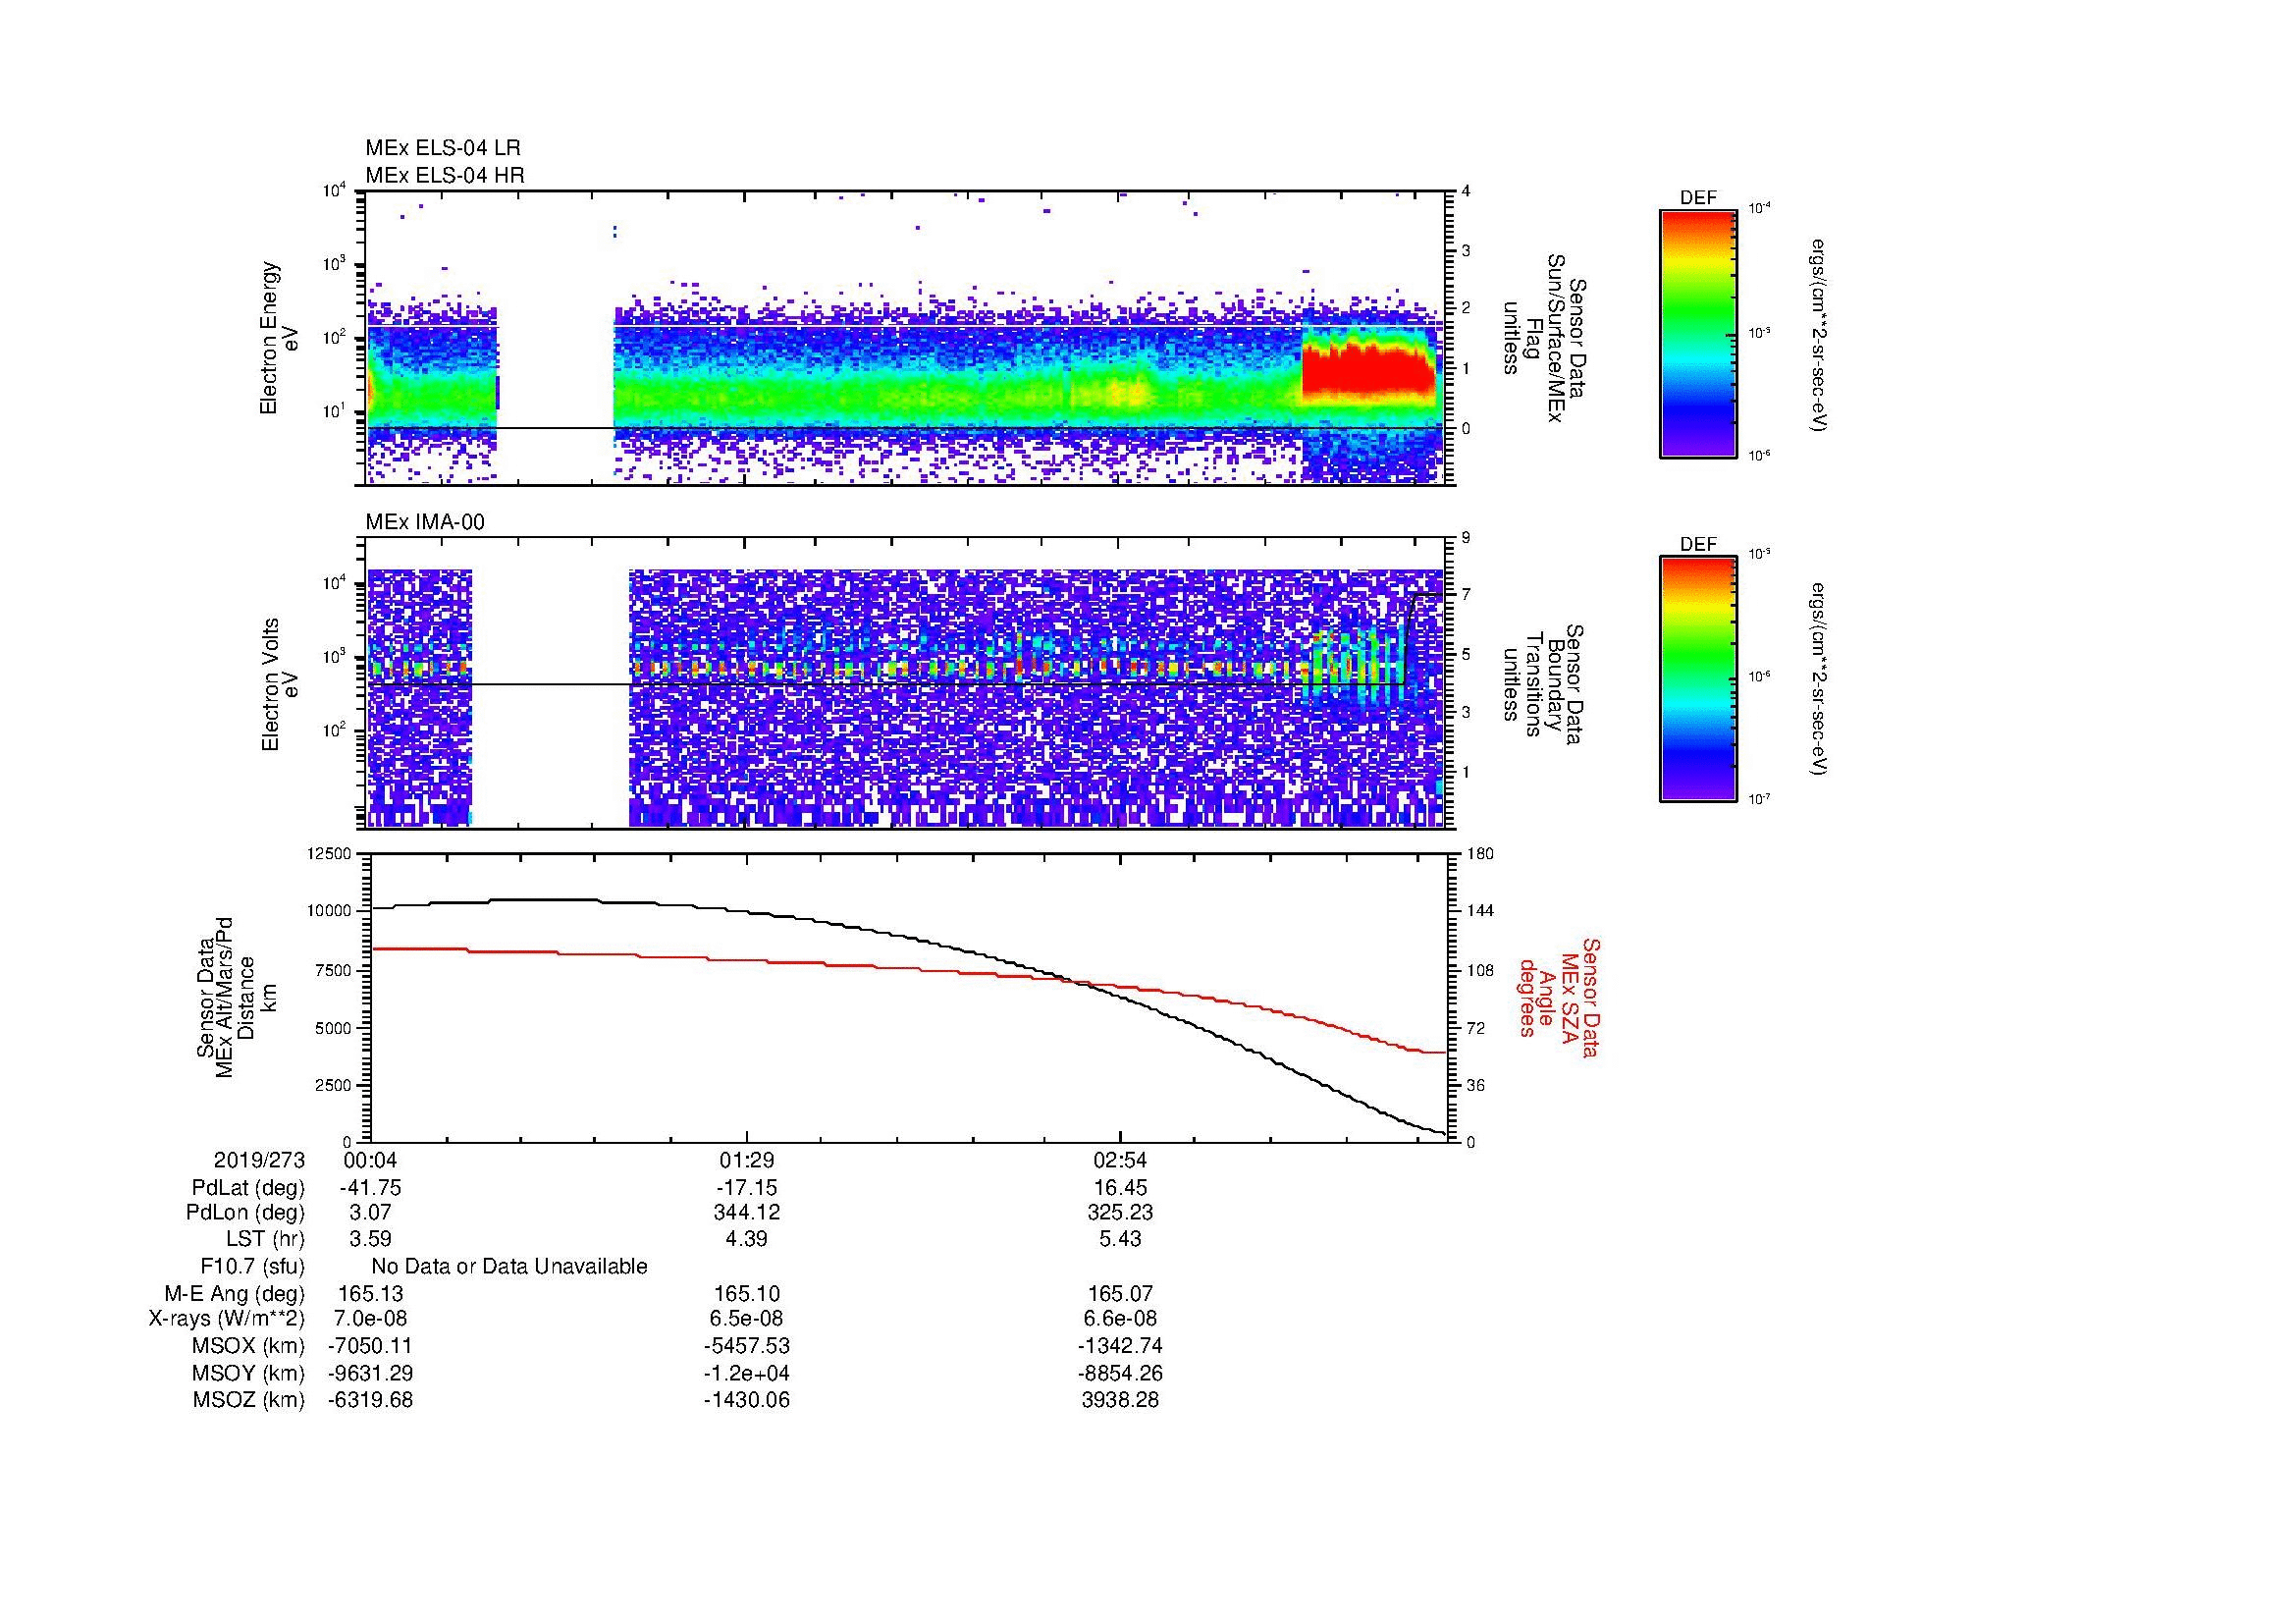Click the MSOX value -7050.11
2296x1623 pixels.
(x=370, y=1346)
